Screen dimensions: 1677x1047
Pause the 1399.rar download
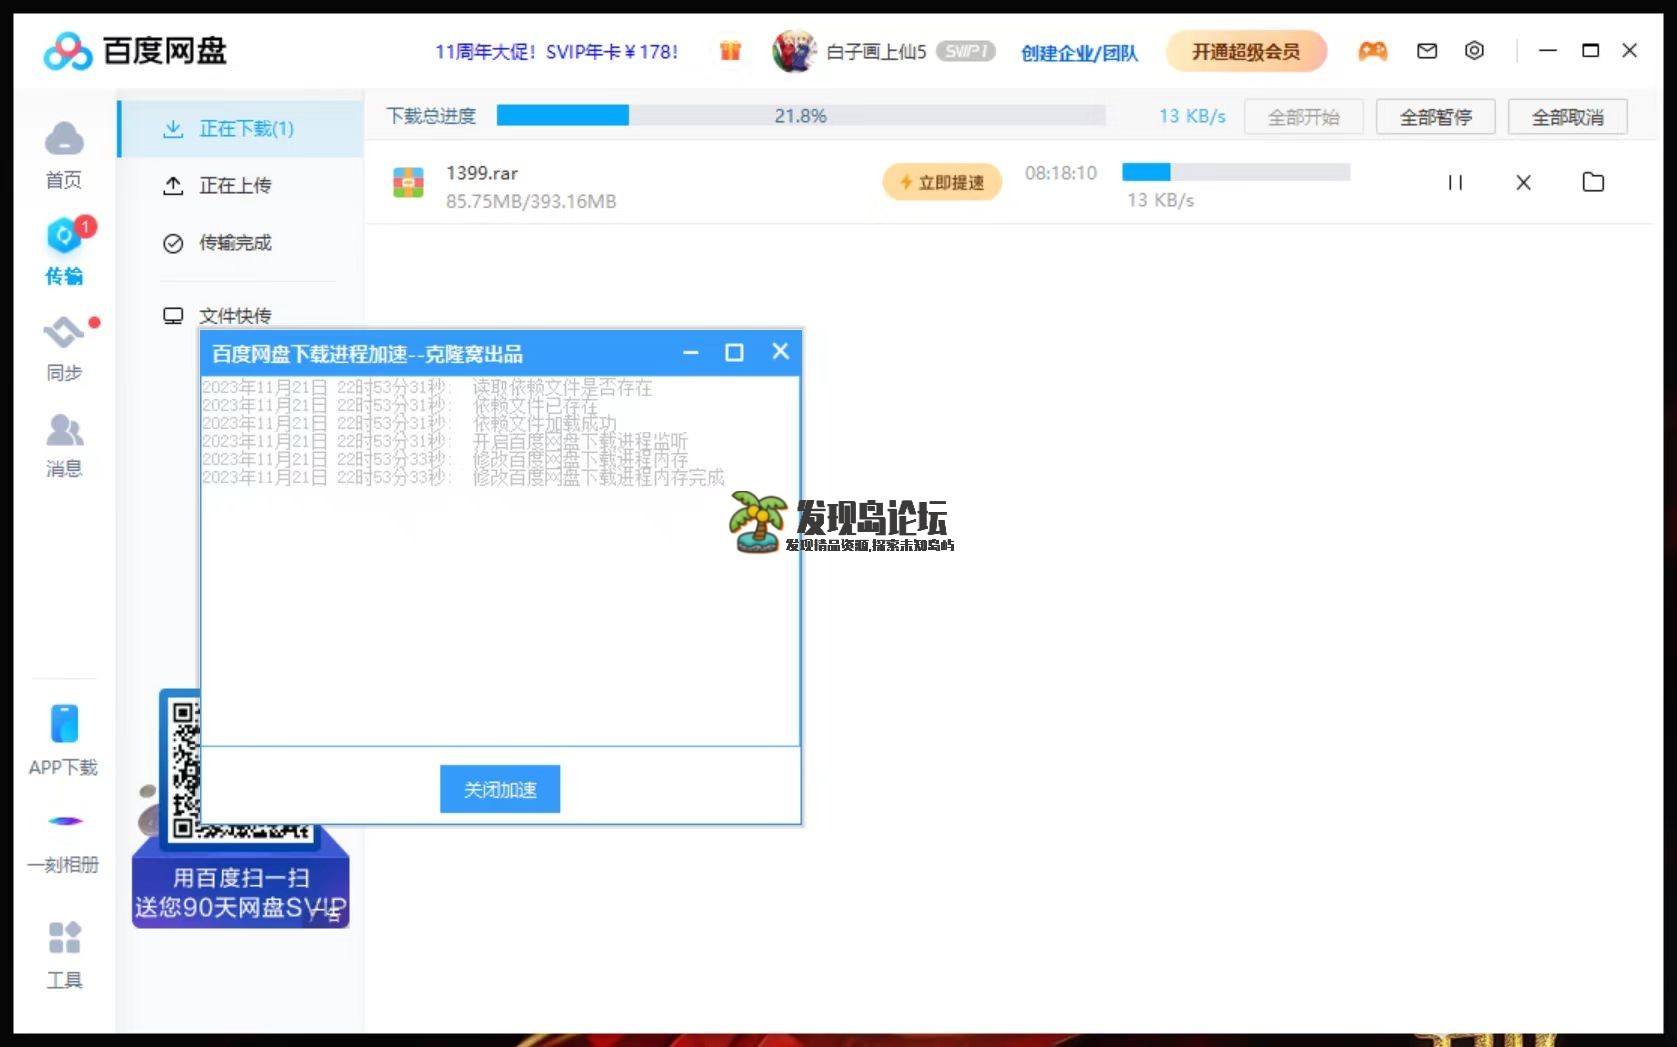1455,183
